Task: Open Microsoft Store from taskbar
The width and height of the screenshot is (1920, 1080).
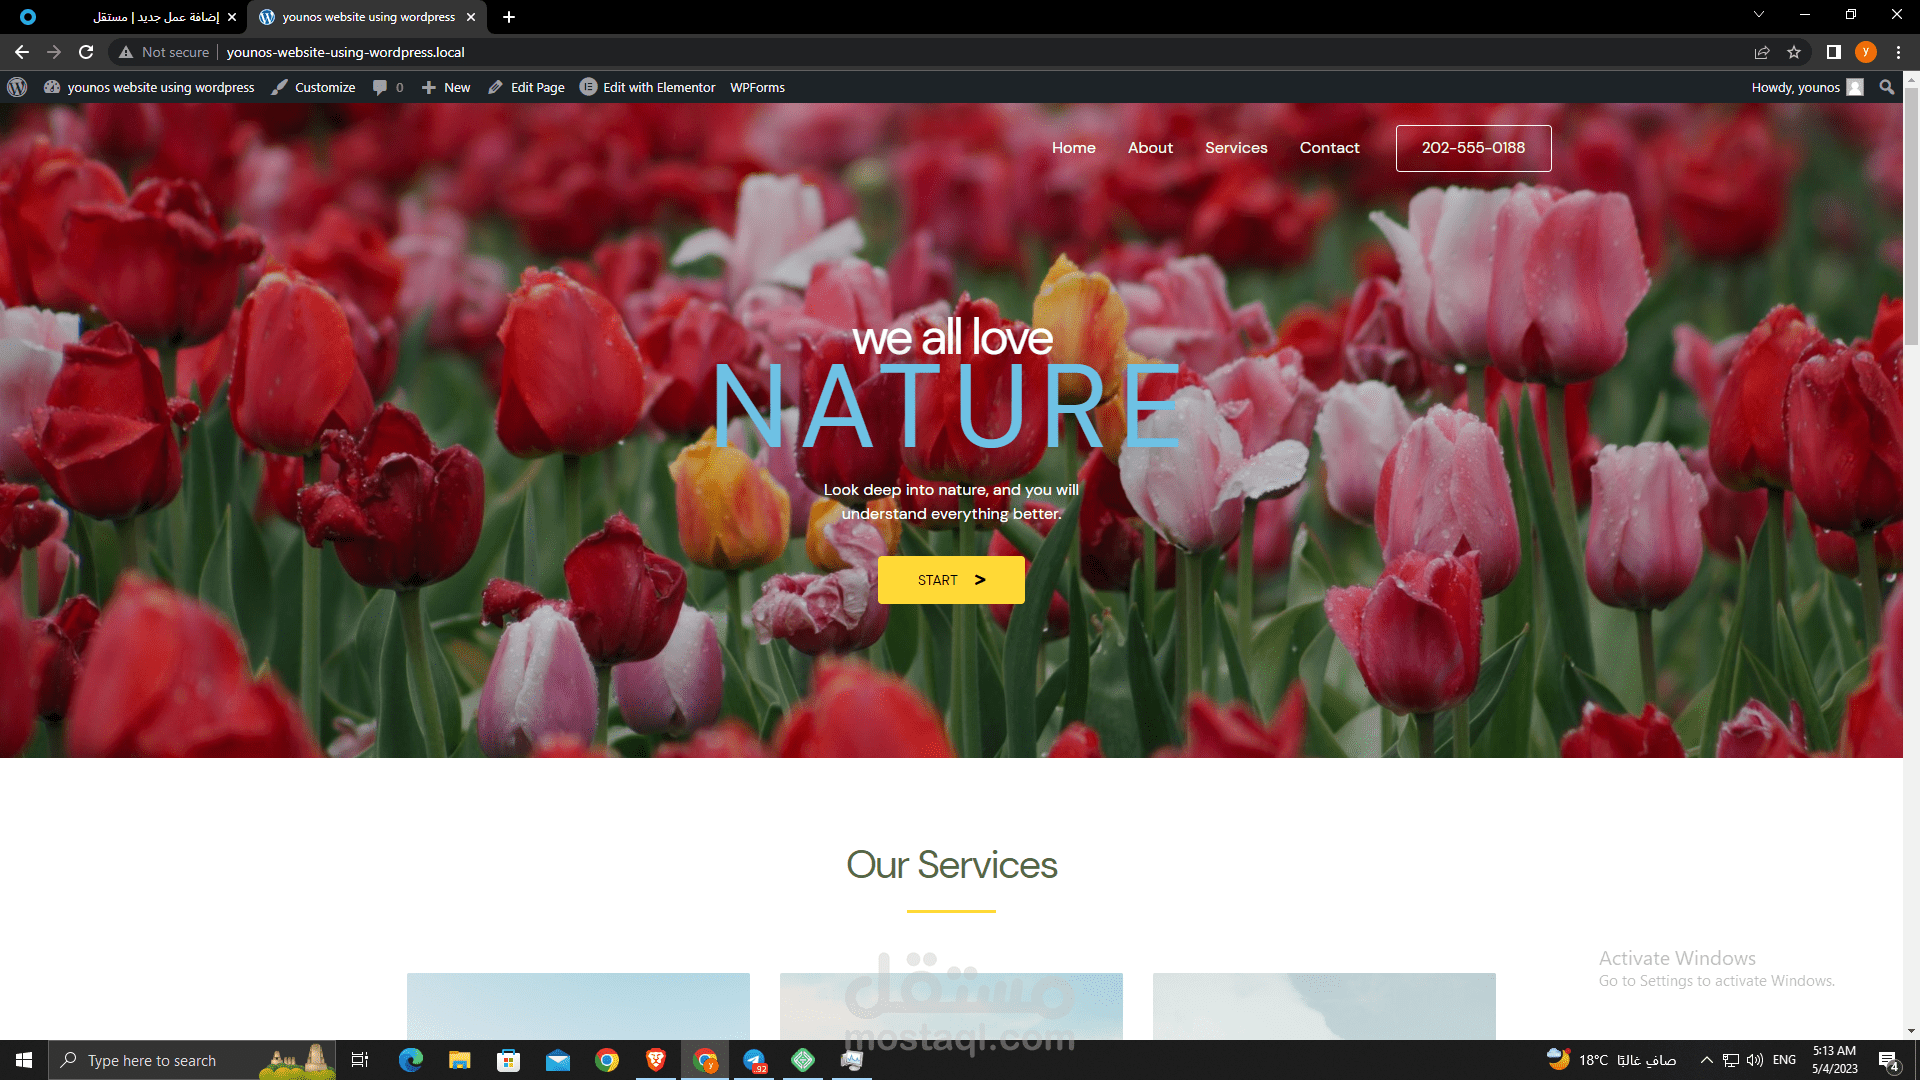Action: coord(508,1060)
